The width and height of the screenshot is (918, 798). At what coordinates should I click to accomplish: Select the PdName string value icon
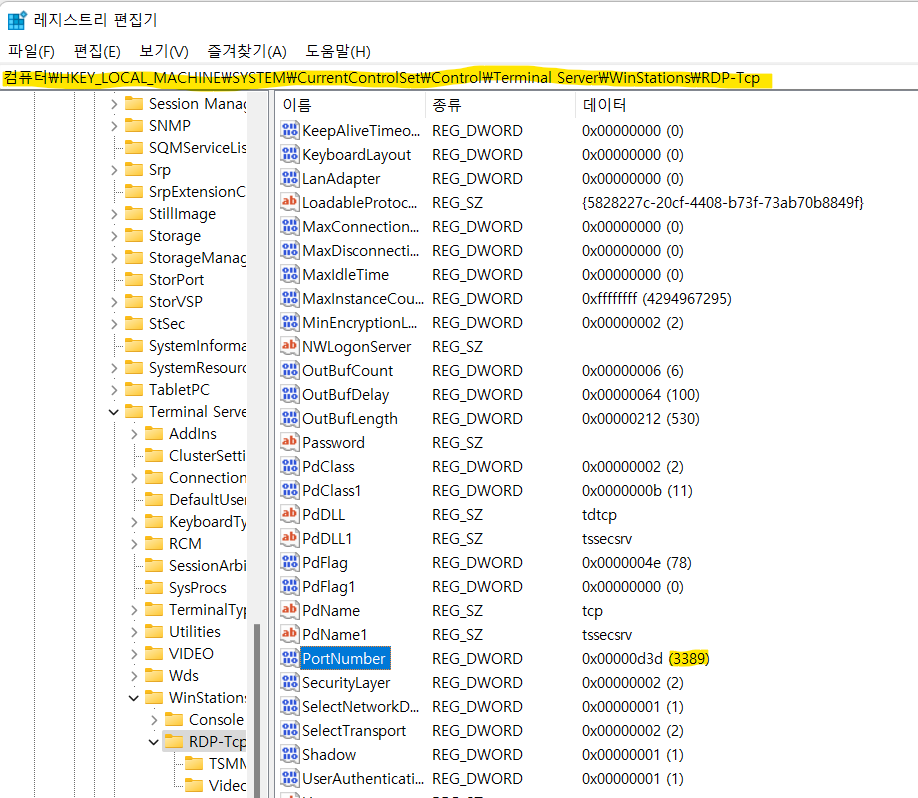[x=290, y=610]
